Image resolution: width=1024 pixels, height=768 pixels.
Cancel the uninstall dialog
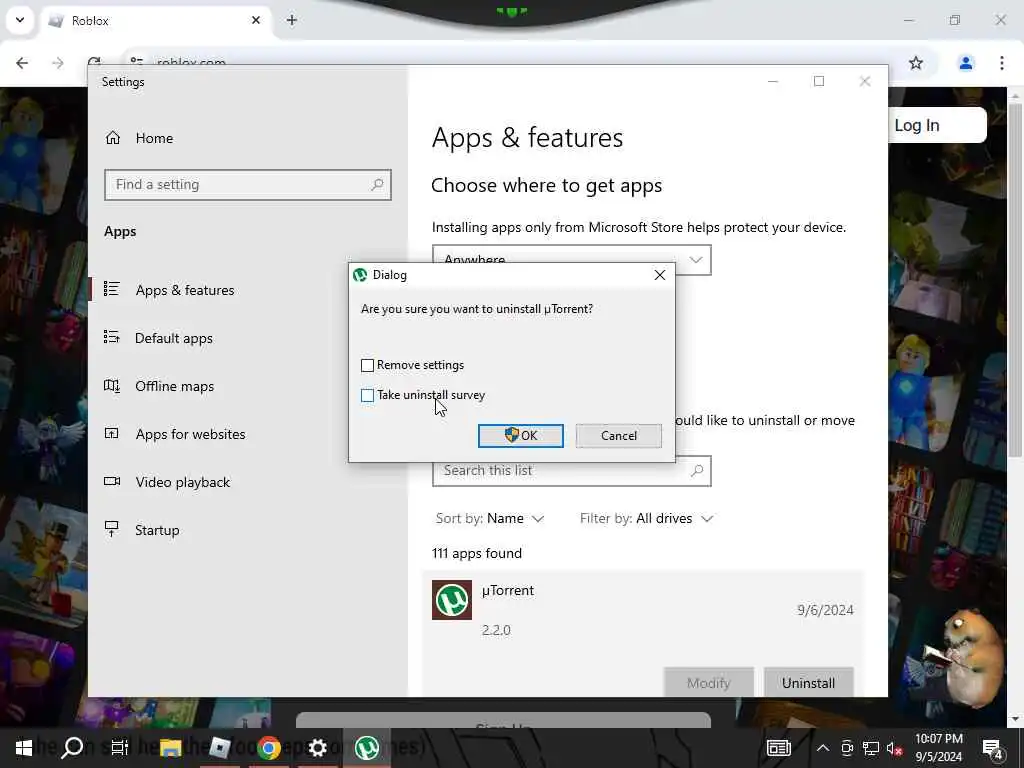pos(618,436)
